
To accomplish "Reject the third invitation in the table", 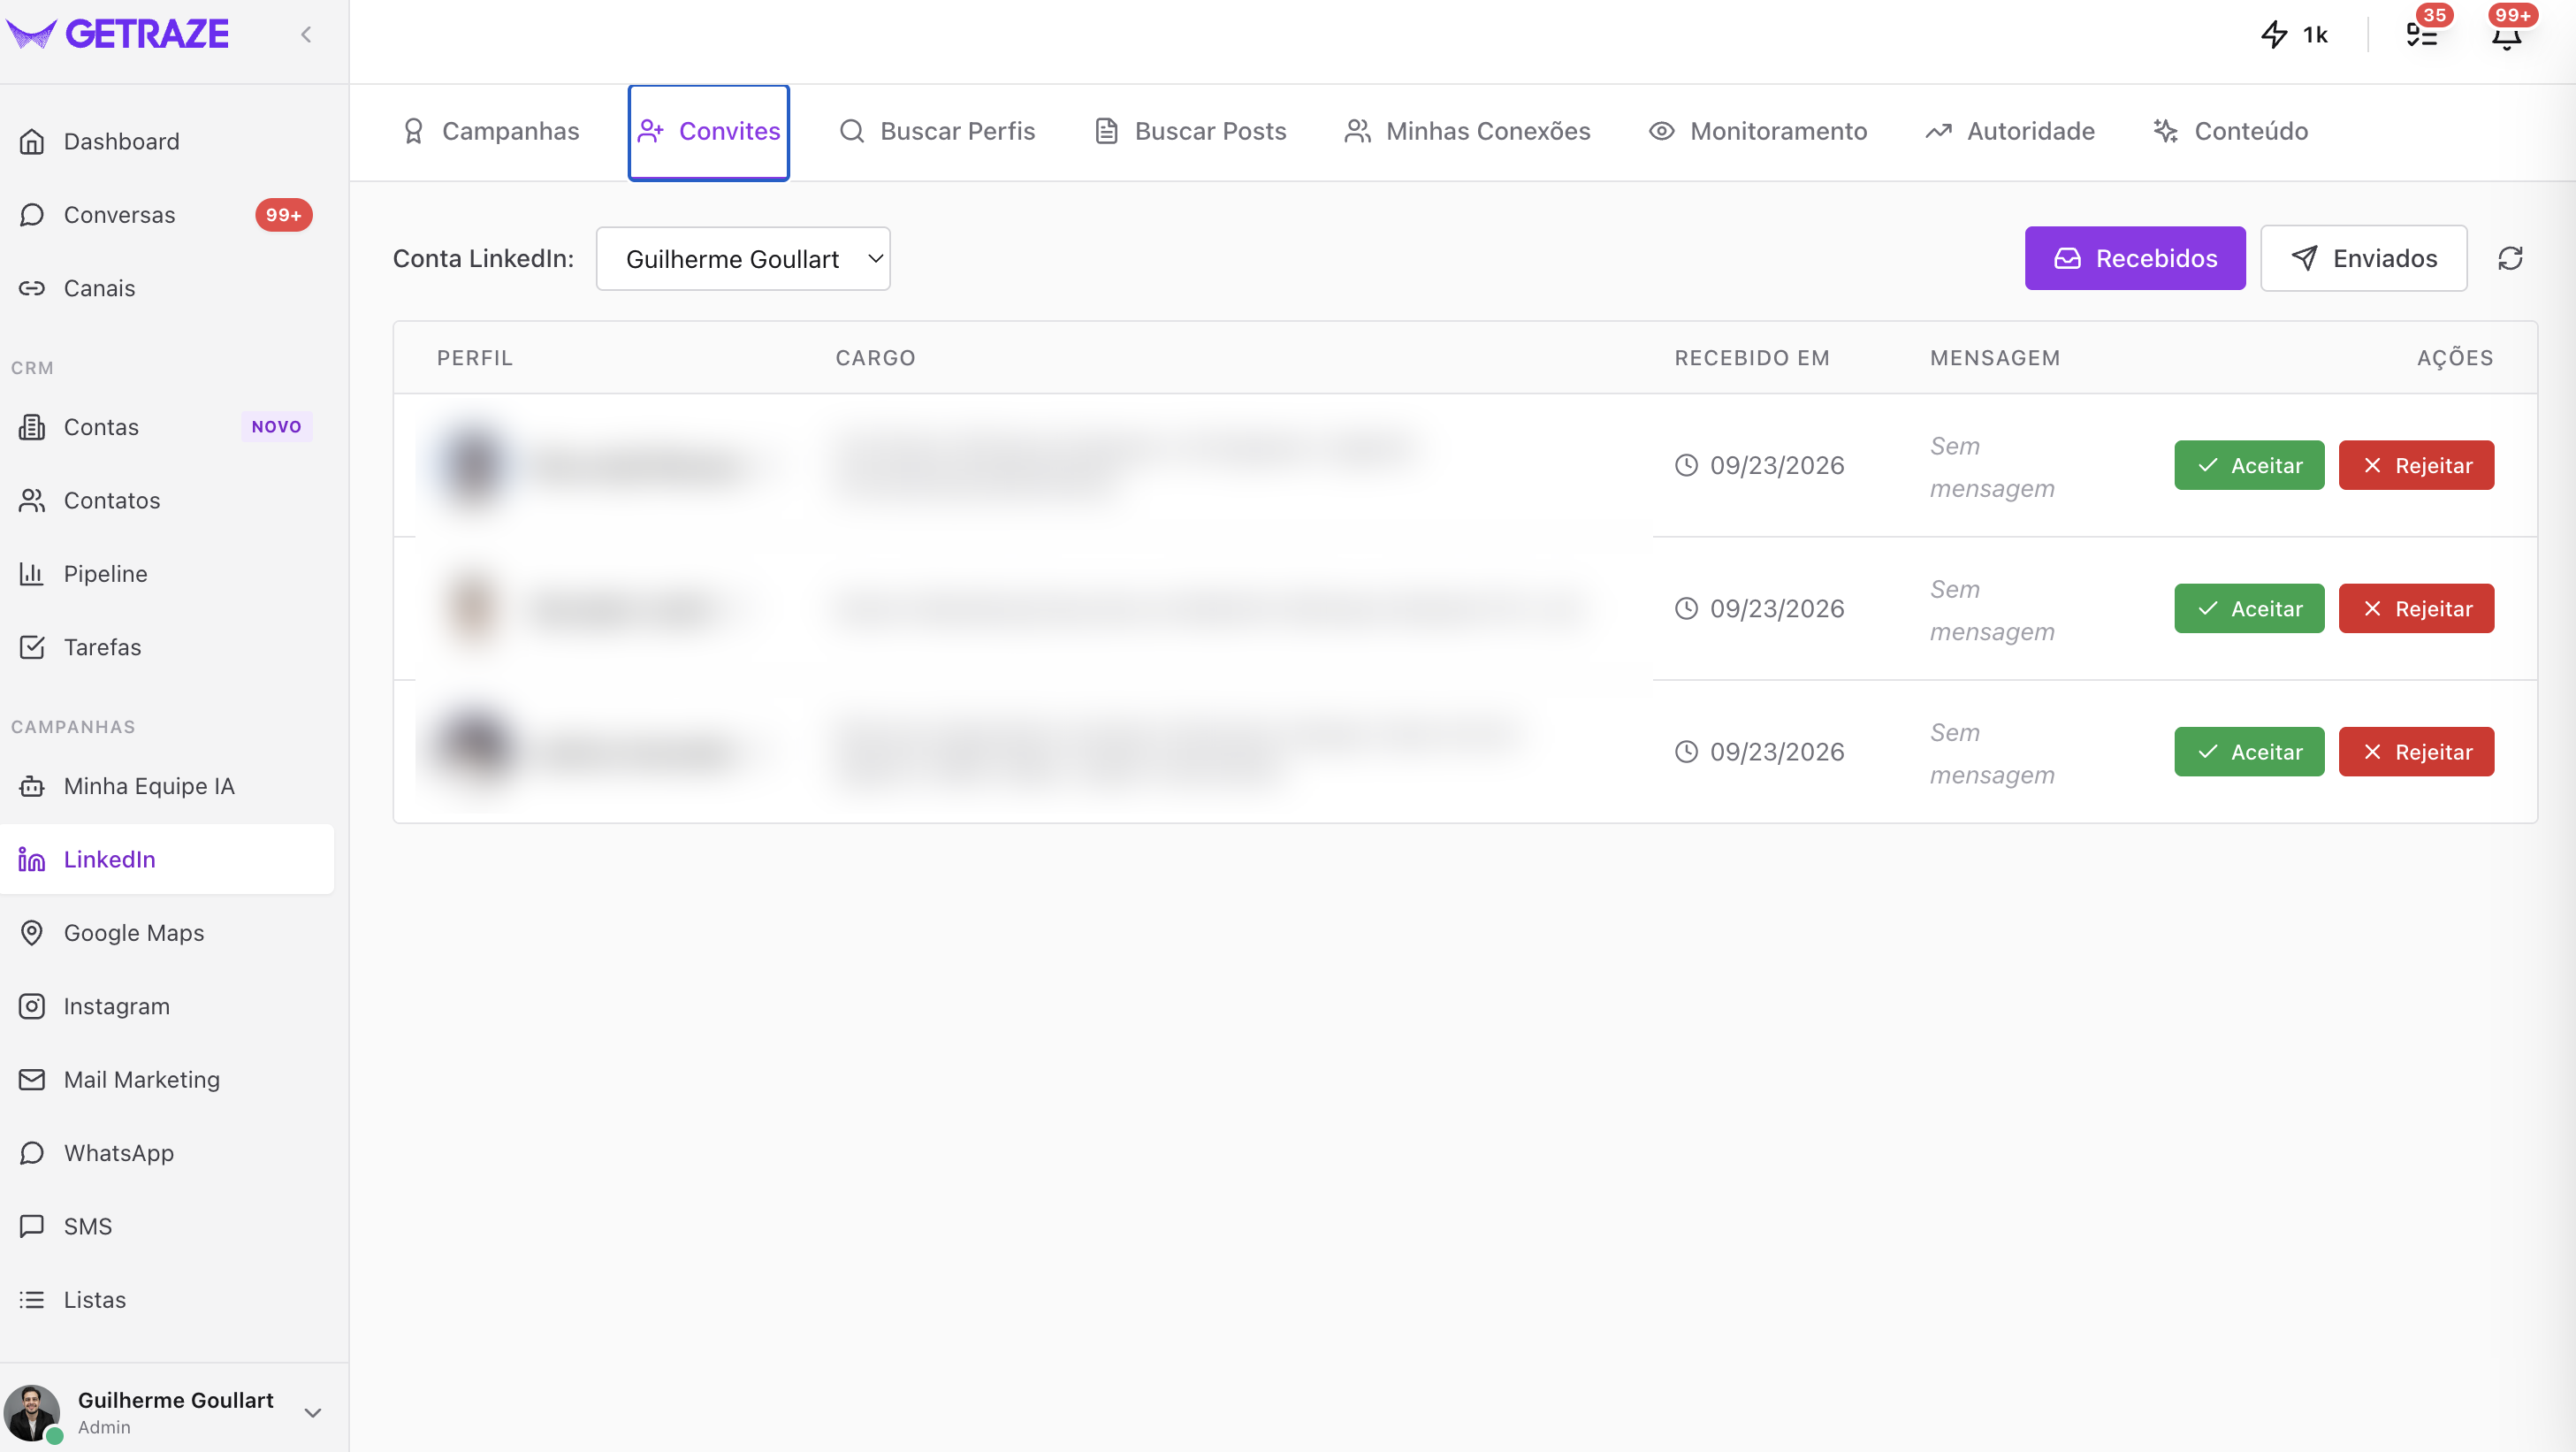I will [x=2416, y=752].
